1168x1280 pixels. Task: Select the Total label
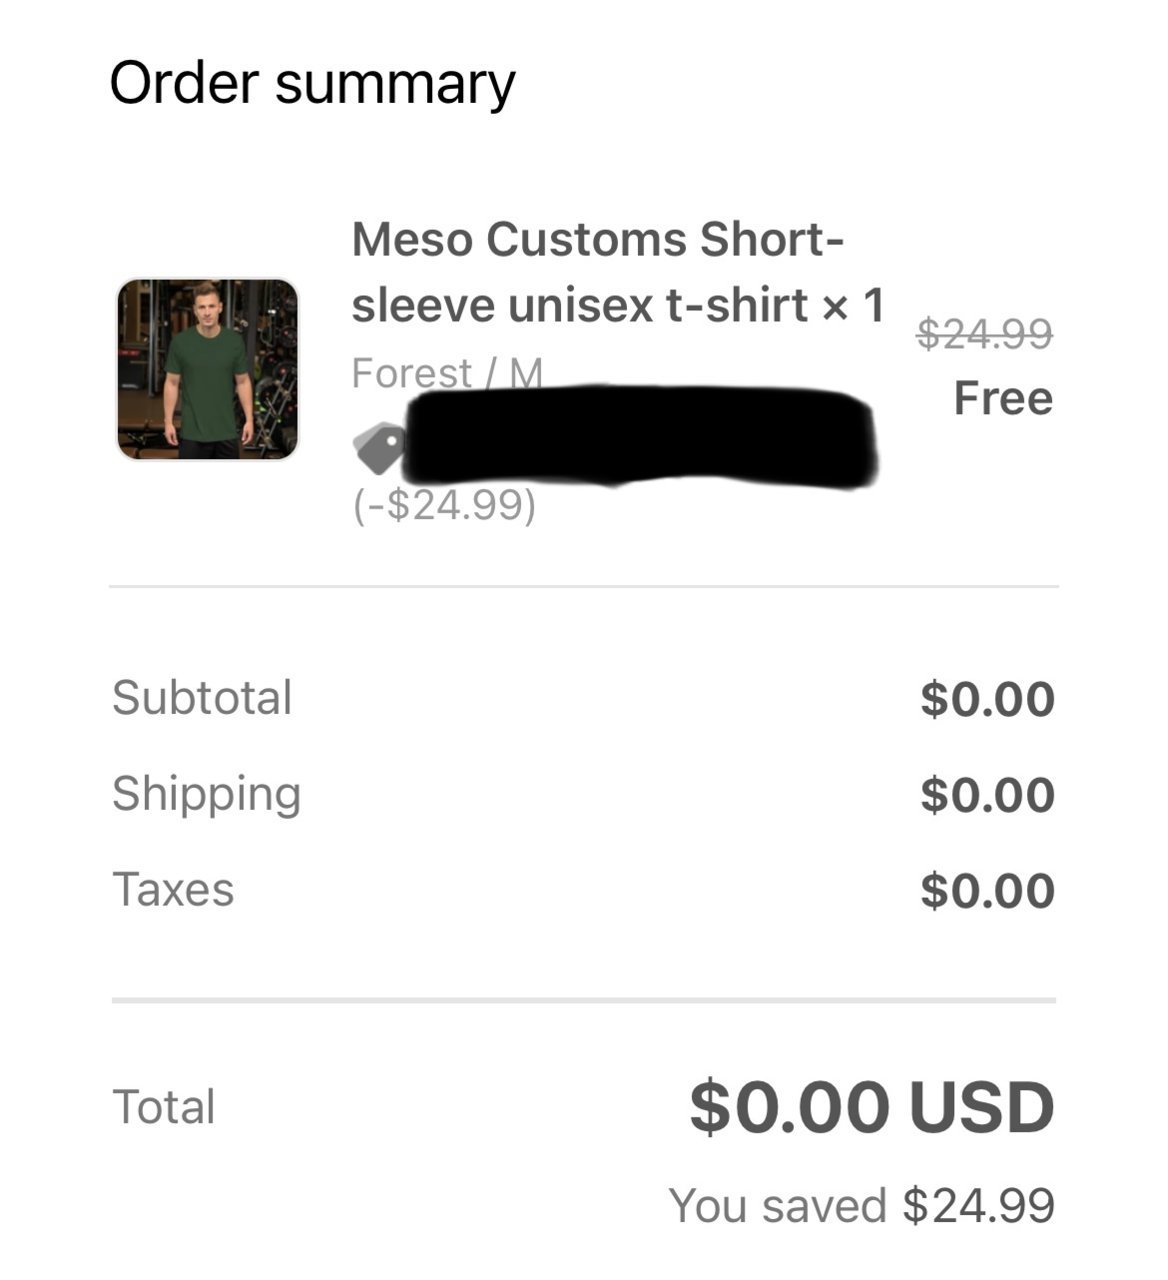pyautogui.click(x=164, y=1107)
